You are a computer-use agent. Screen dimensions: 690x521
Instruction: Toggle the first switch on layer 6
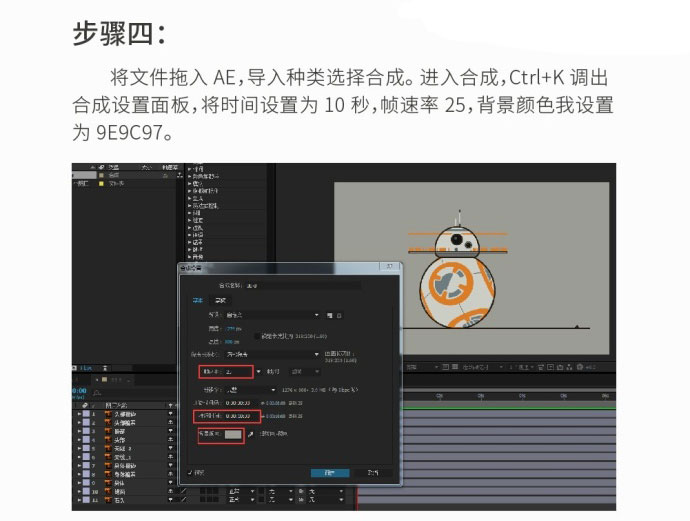tap(170, 457)
